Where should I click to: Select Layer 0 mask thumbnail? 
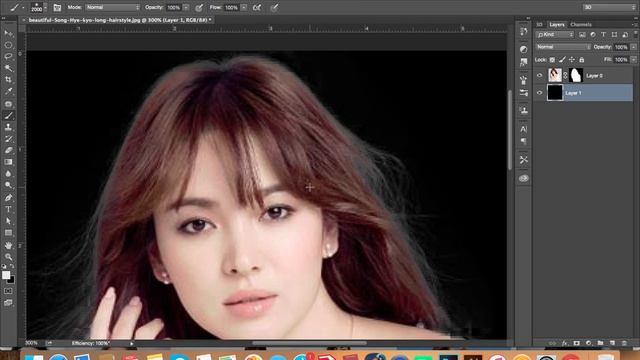[576, 76]
